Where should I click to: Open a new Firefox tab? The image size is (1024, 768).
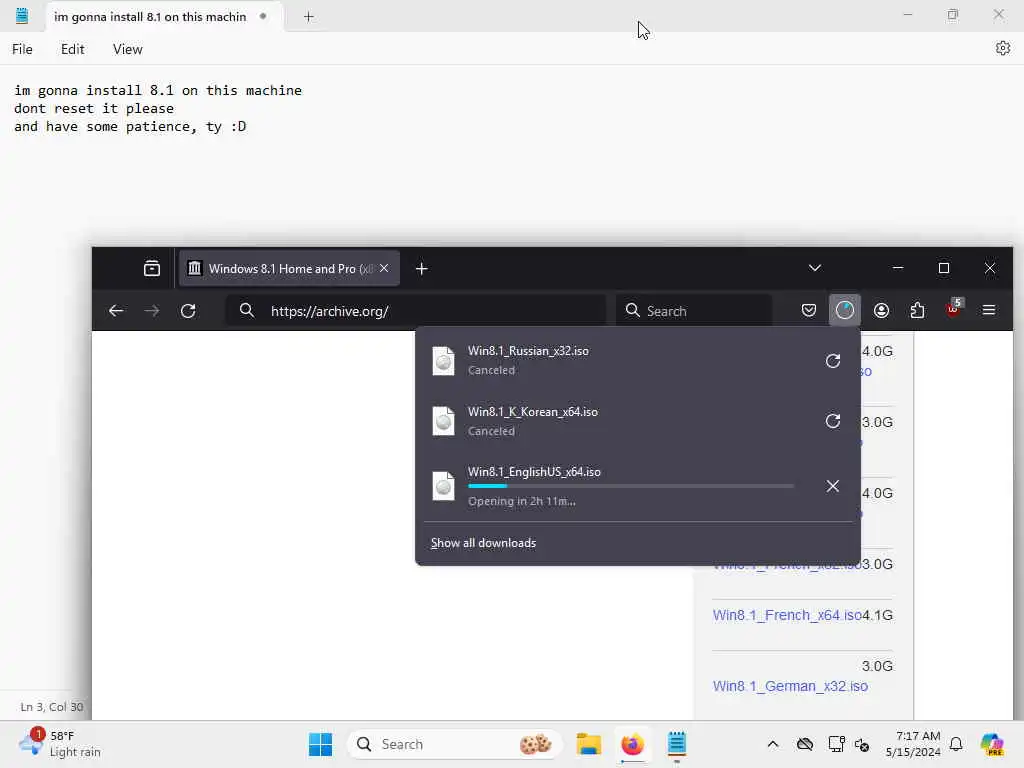pos(421,268)
